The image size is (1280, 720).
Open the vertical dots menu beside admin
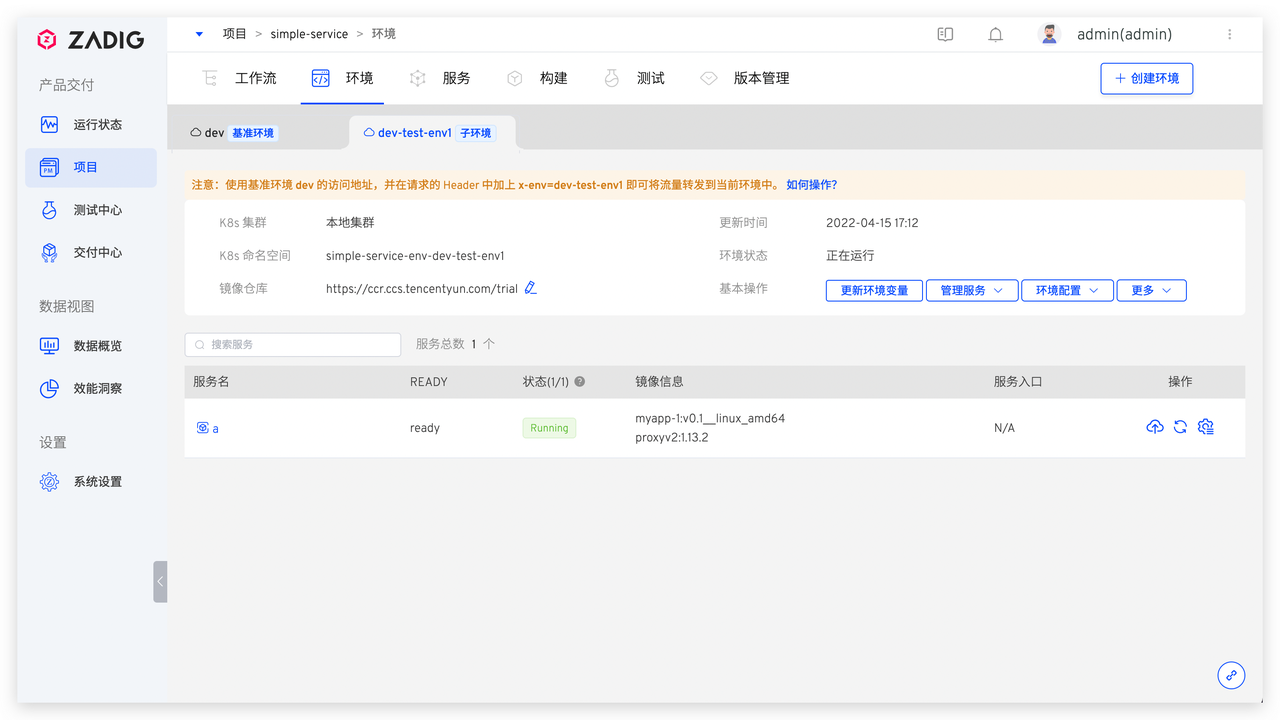pos(1229,34)
